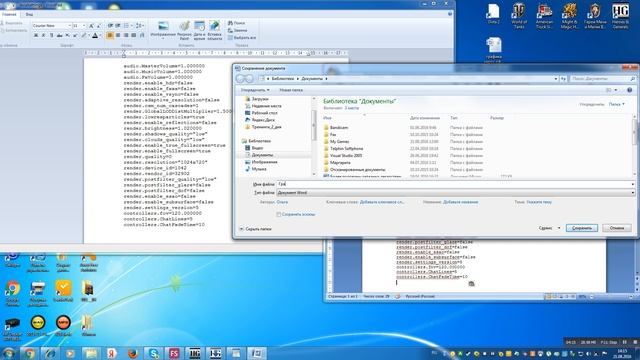Image resolution: width=640 pixels, height=360 pixels.
Task: Click the Bold icon in WordPad
Action: 36,36
